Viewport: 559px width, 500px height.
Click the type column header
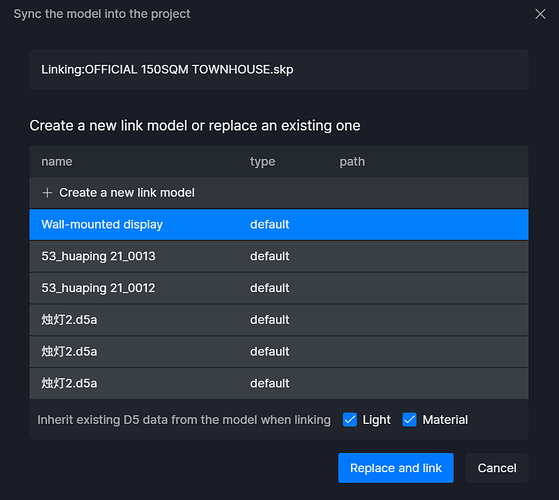point(262,161)
